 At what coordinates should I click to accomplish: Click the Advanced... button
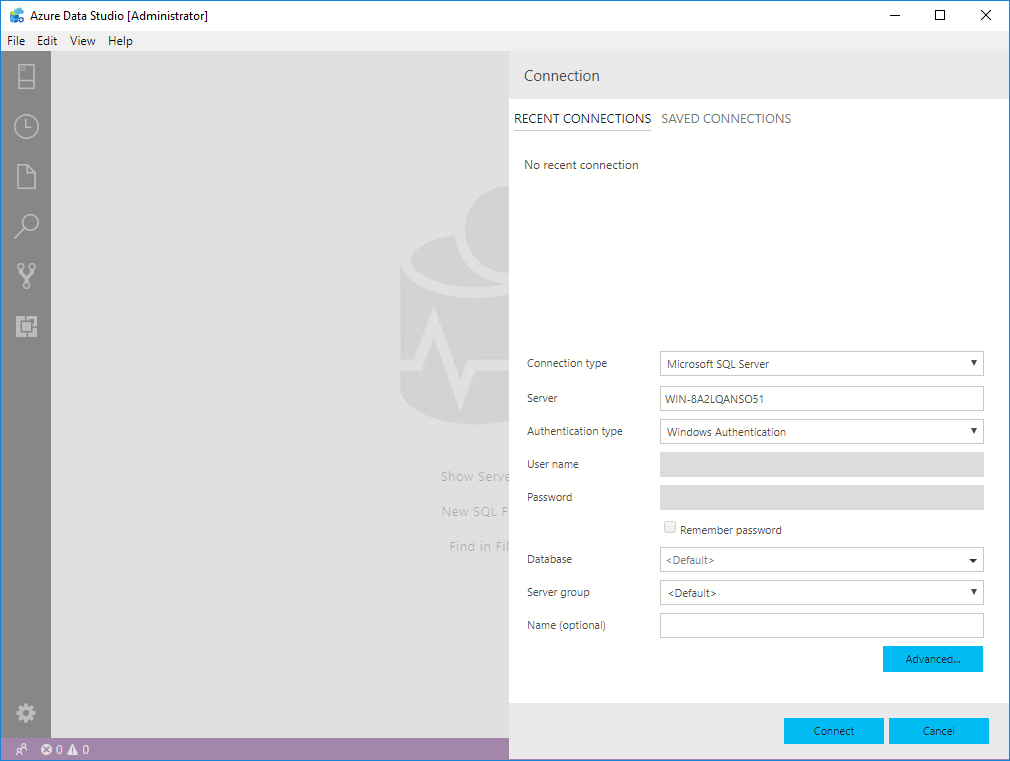click(933, 659)
